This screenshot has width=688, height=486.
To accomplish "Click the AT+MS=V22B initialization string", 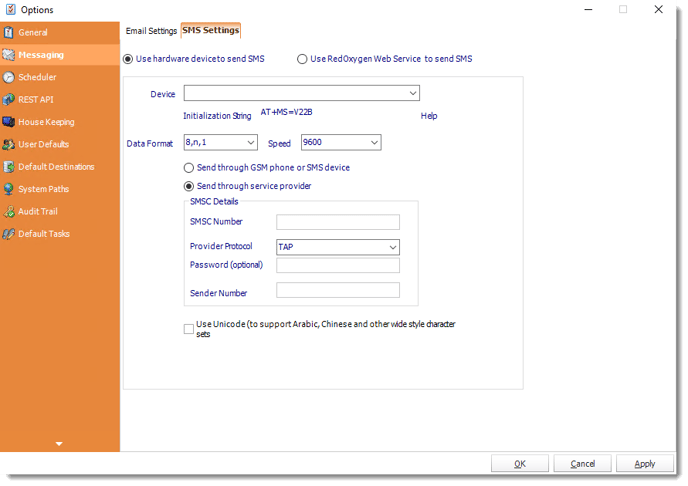I will click(x=287, y=112).
